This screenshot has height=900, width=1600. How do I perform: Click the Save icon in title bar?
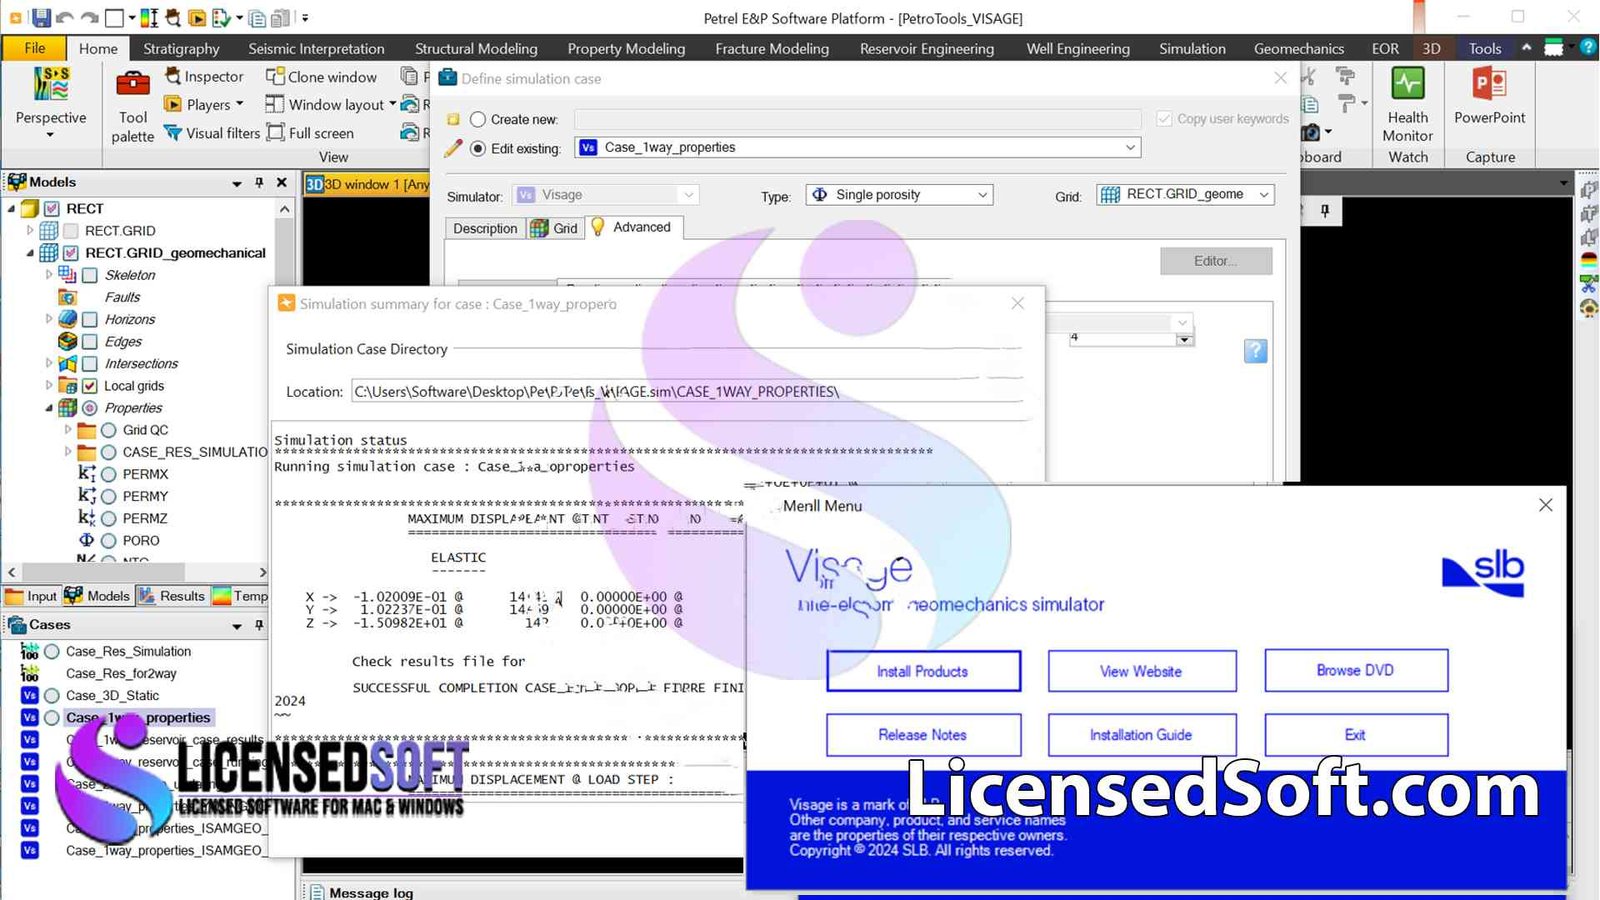pos(41,18)
